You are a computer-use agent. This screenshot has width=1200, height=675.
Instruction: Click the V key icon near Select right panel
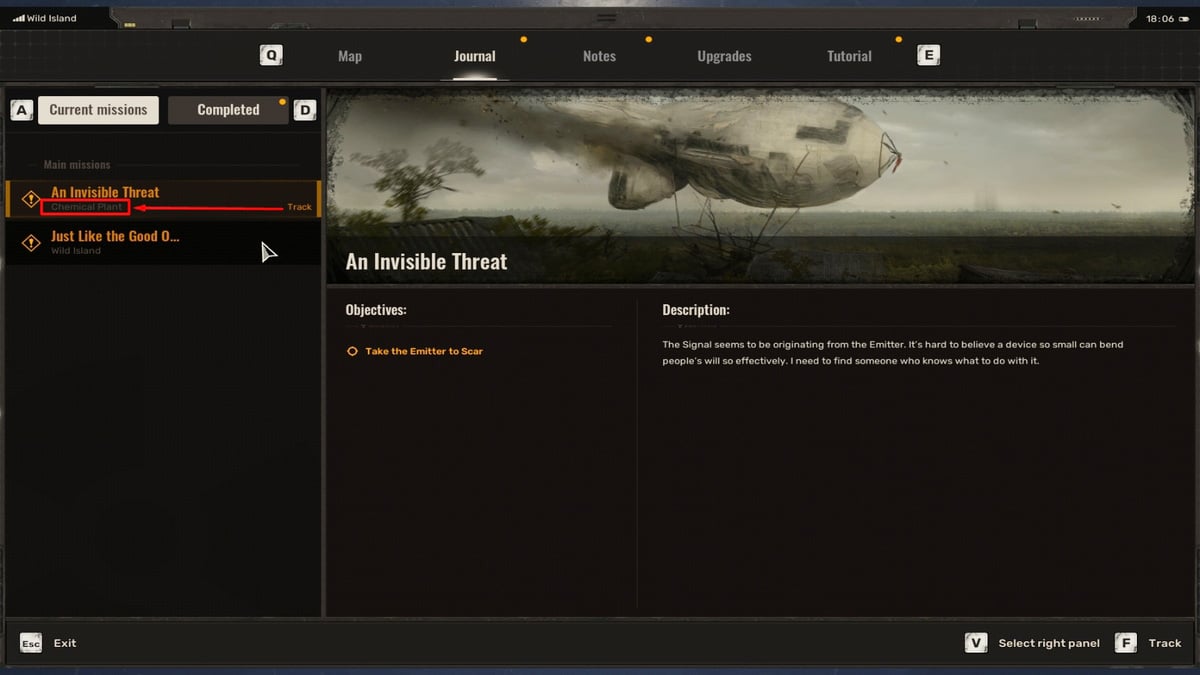[x=976, y=643]
